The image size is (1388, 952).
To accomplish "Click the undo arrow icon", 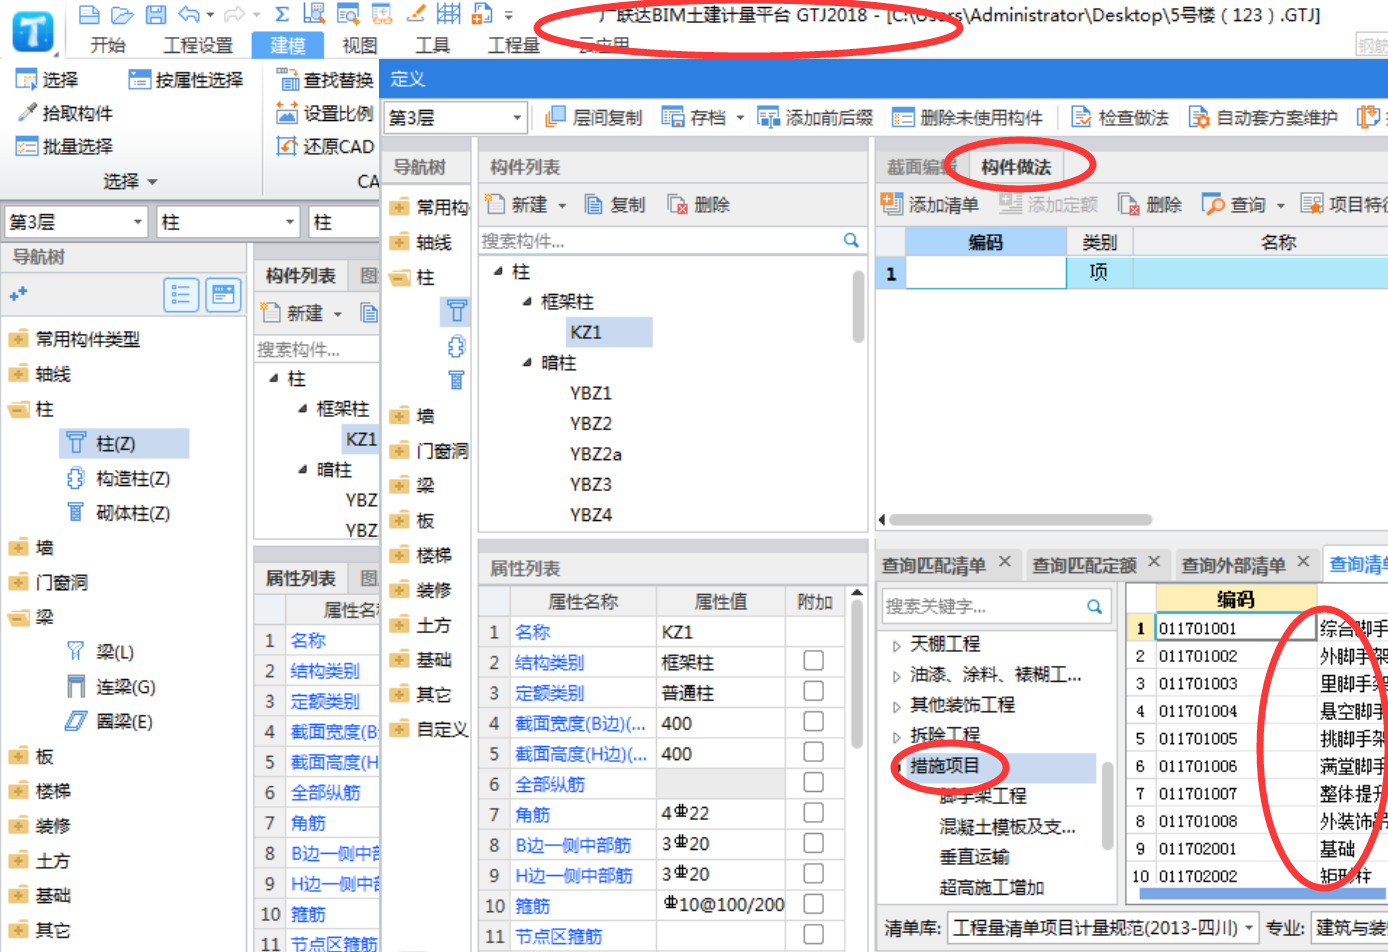I will (x=189, y=14).
